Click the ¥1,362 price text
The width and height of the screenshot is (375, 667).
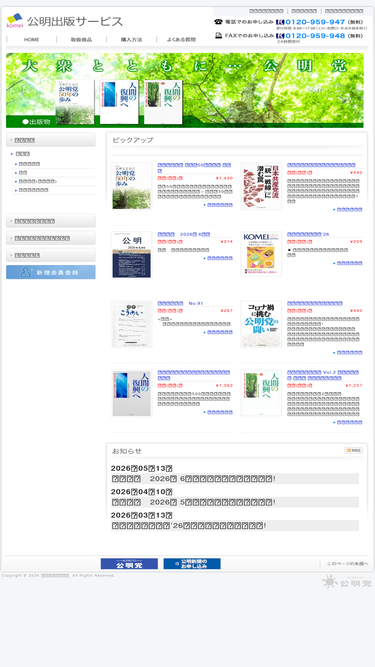pyautogui.click(x=224, y=386)
